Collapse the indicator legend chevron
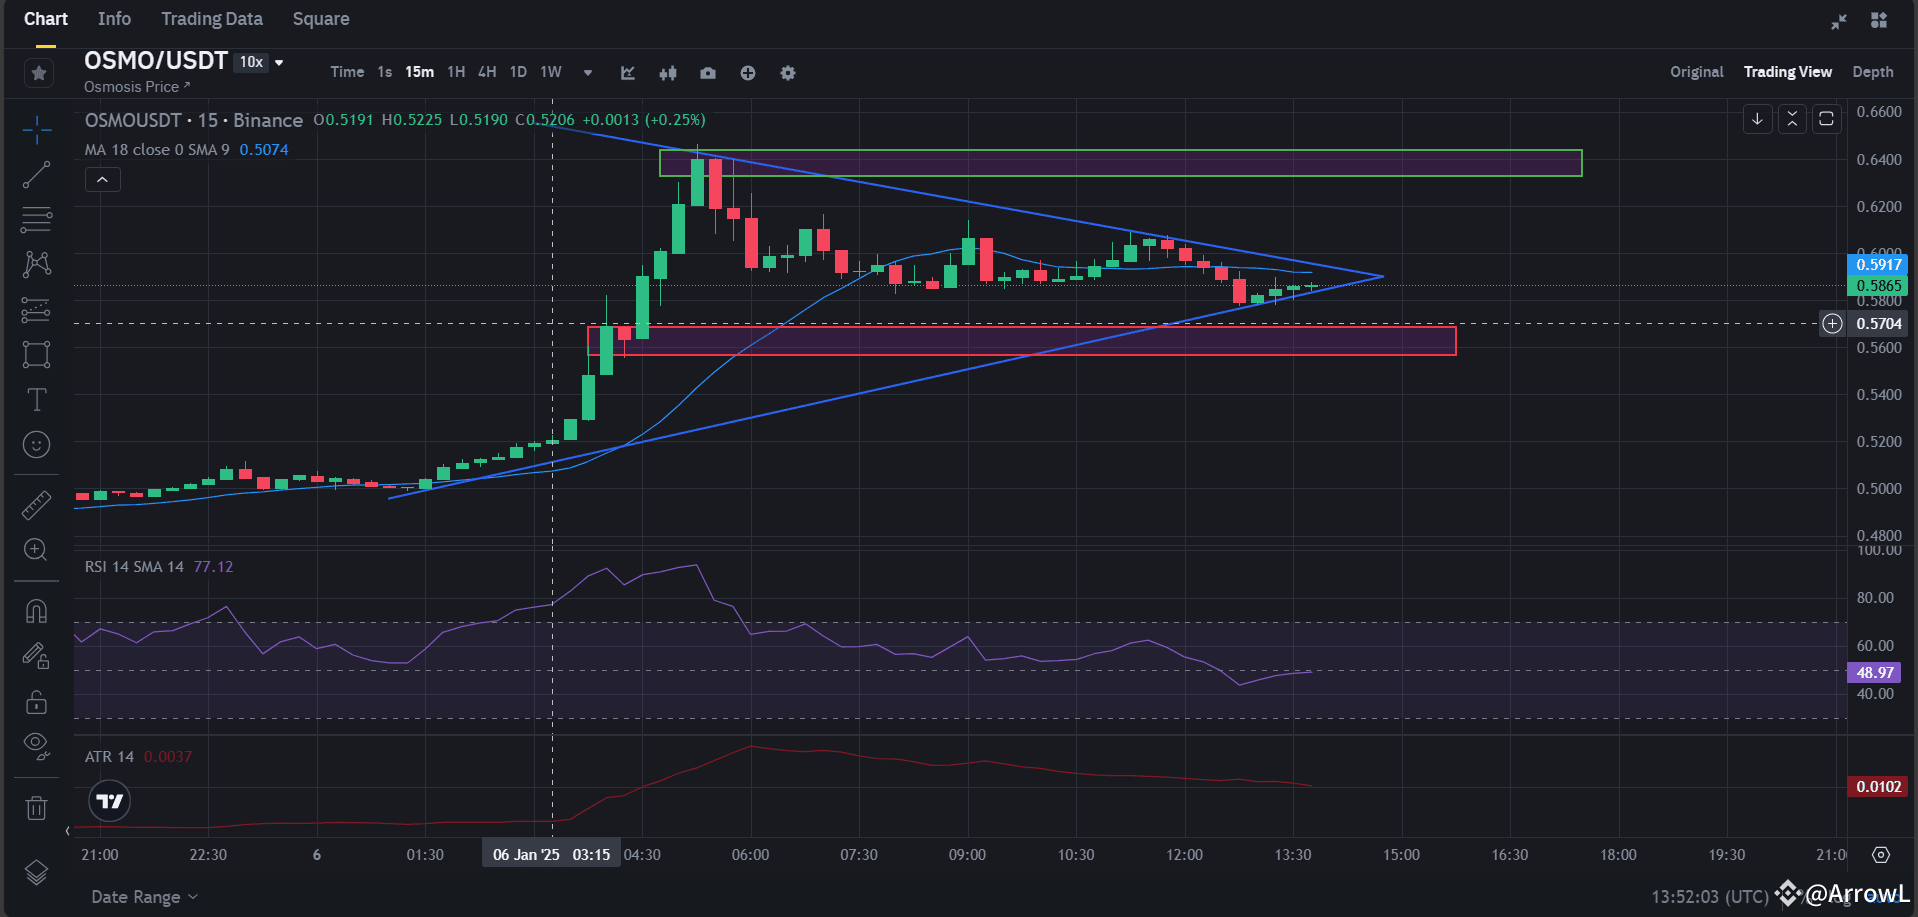Screen dimensions: 1918x917 [102, 180]
